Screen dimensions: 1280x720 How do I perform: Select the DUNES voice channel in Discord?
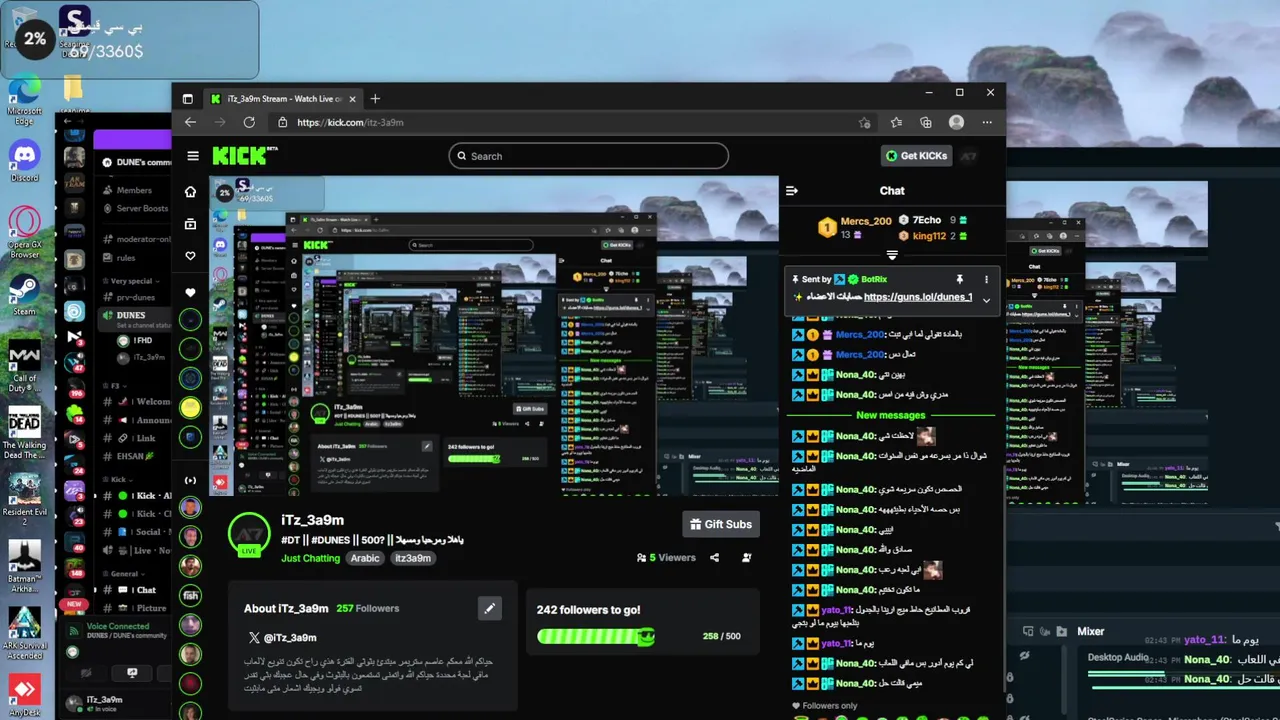(x=131, y=315)
